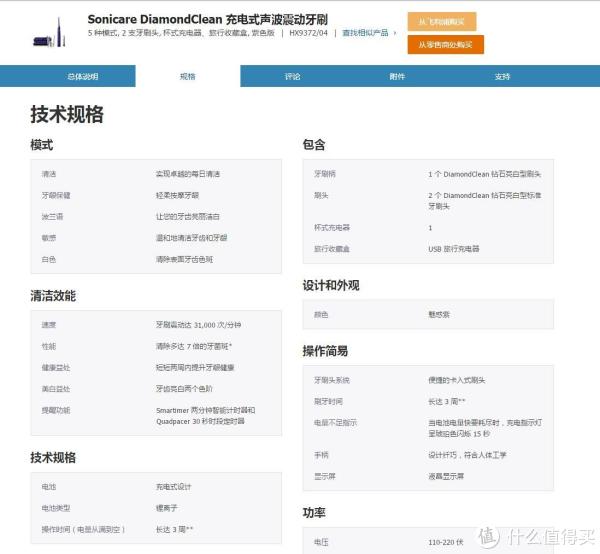
Task: Switch to the 总体说明 tab
Action: click(x=82, y=76)
